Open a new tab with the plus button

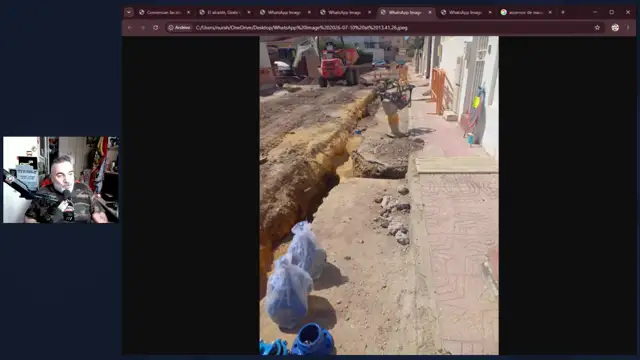click(x=563, y=12)
